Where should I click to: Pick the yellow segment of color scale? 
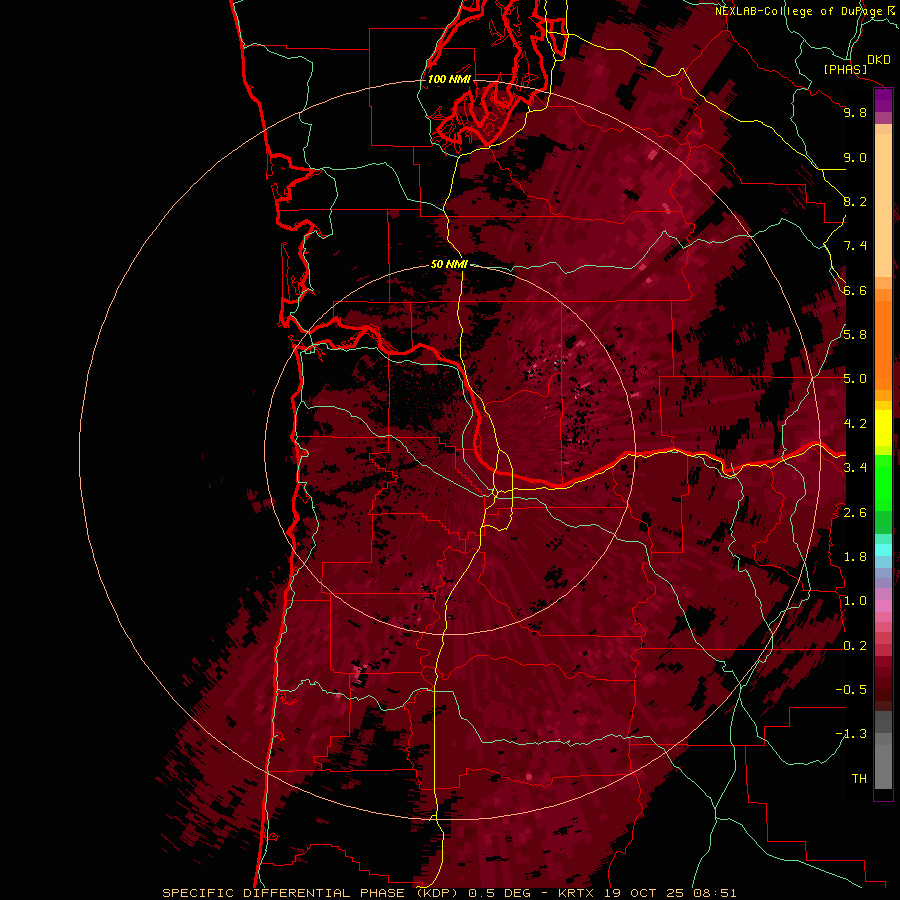(x=883, y=428)
